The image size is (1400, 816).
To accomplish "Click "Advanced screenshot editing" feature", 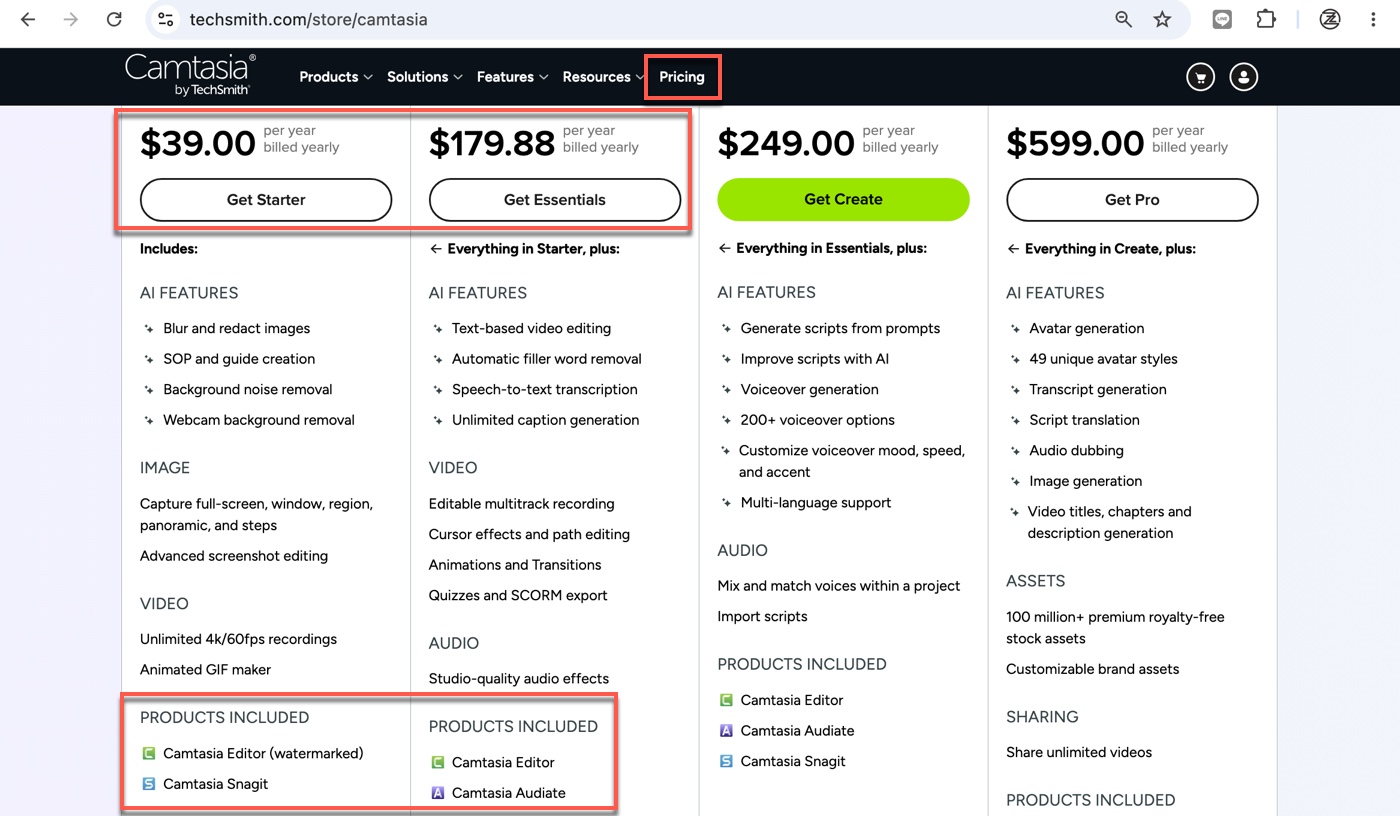I will pyautogui.click(x=234, y=556).
